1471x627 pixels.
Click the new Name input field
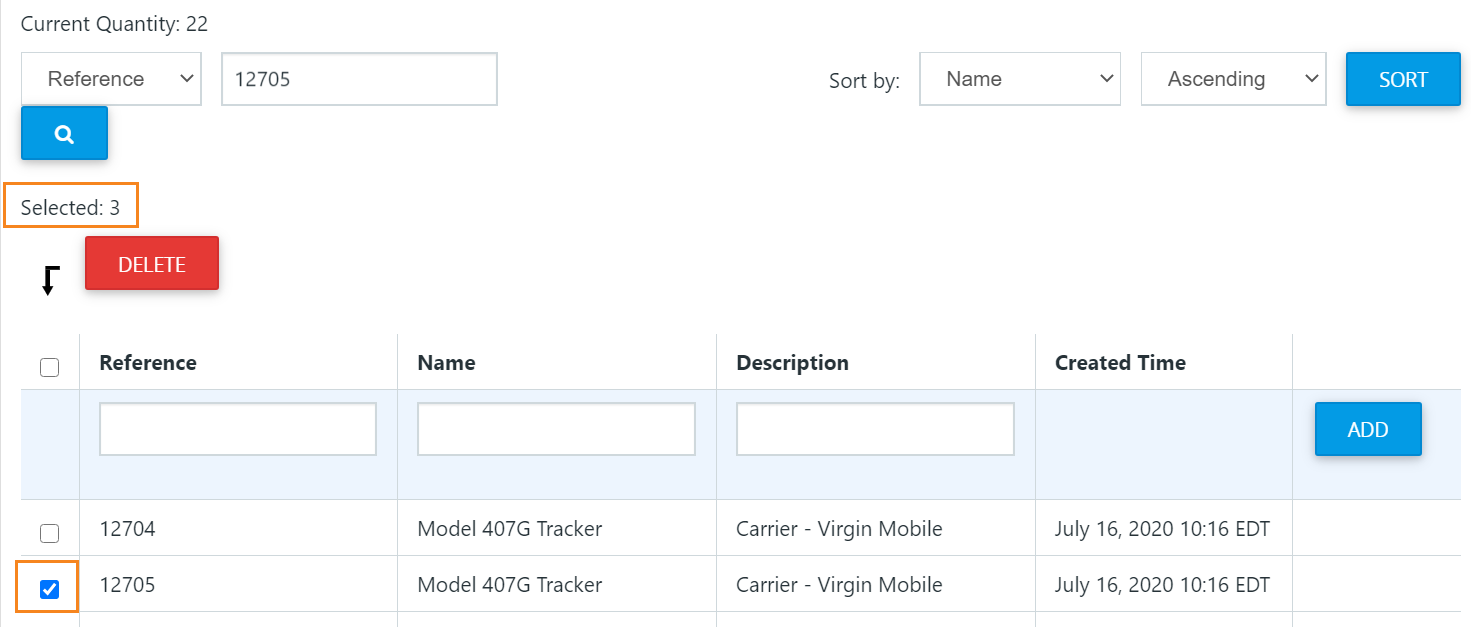pos(556,429)
